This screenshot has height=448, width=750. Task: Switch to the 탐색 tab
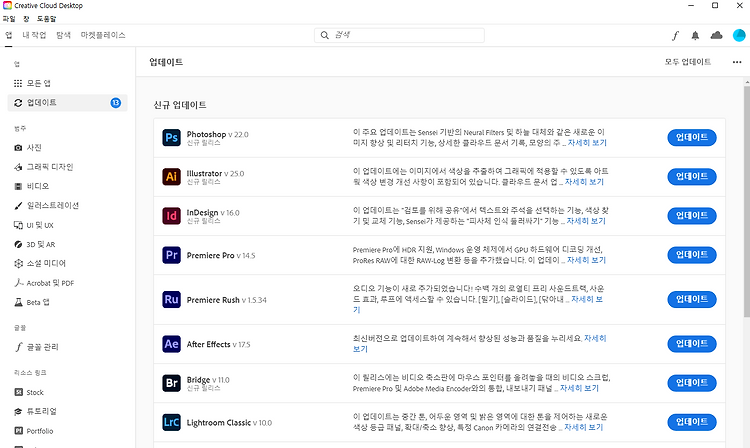64,35
